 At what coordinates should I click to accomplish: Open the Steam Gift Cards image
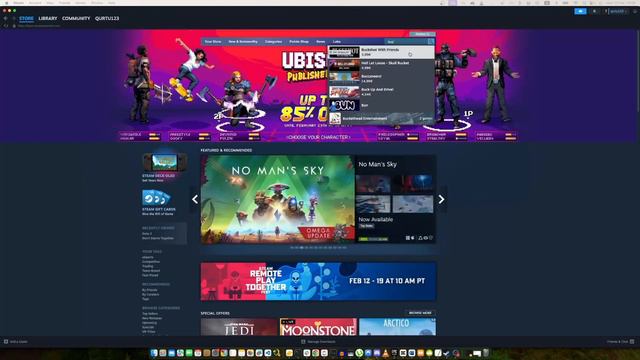pos(156,198)
